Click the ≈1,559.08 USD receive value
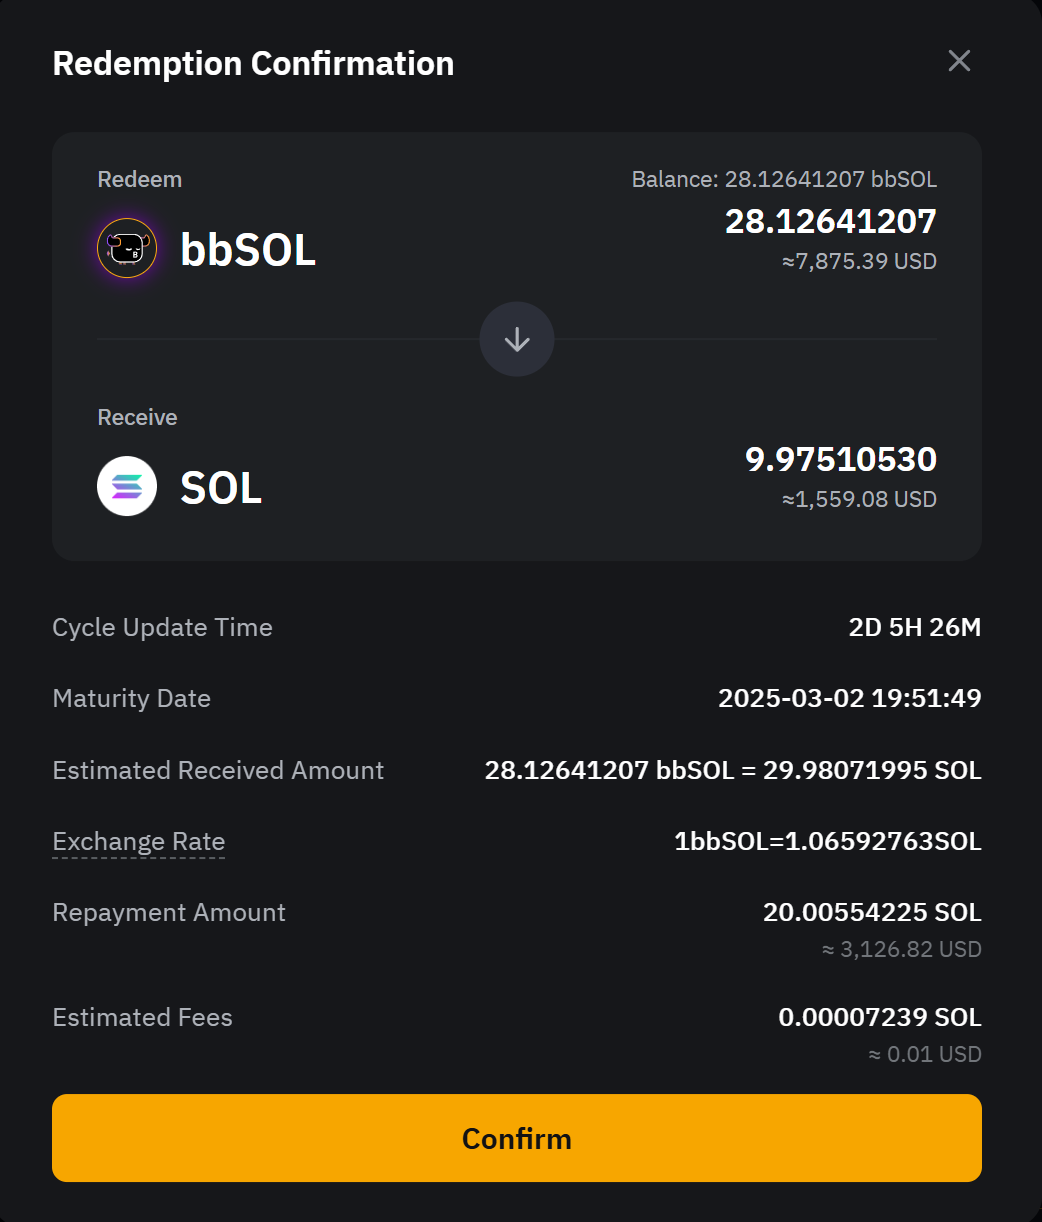The width and height of the screenshot is (1042, 1222). pyautogui.click(x=859, y=500)
